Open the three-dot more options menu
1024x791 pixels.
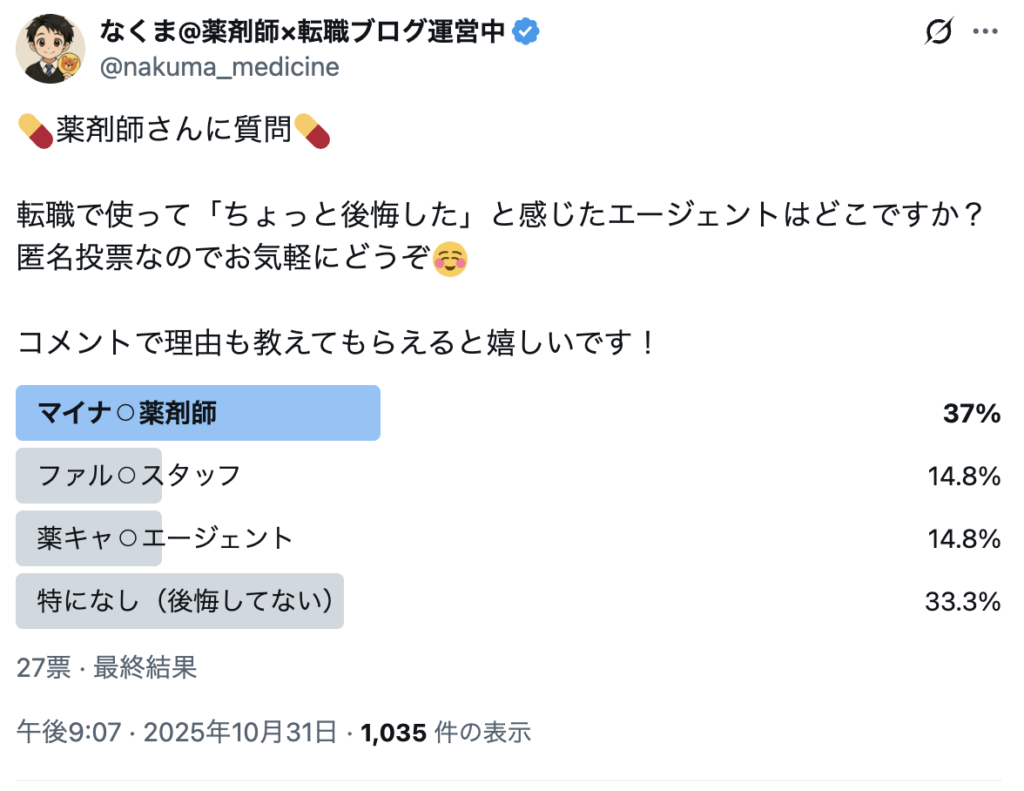click(x=986, y=33)
